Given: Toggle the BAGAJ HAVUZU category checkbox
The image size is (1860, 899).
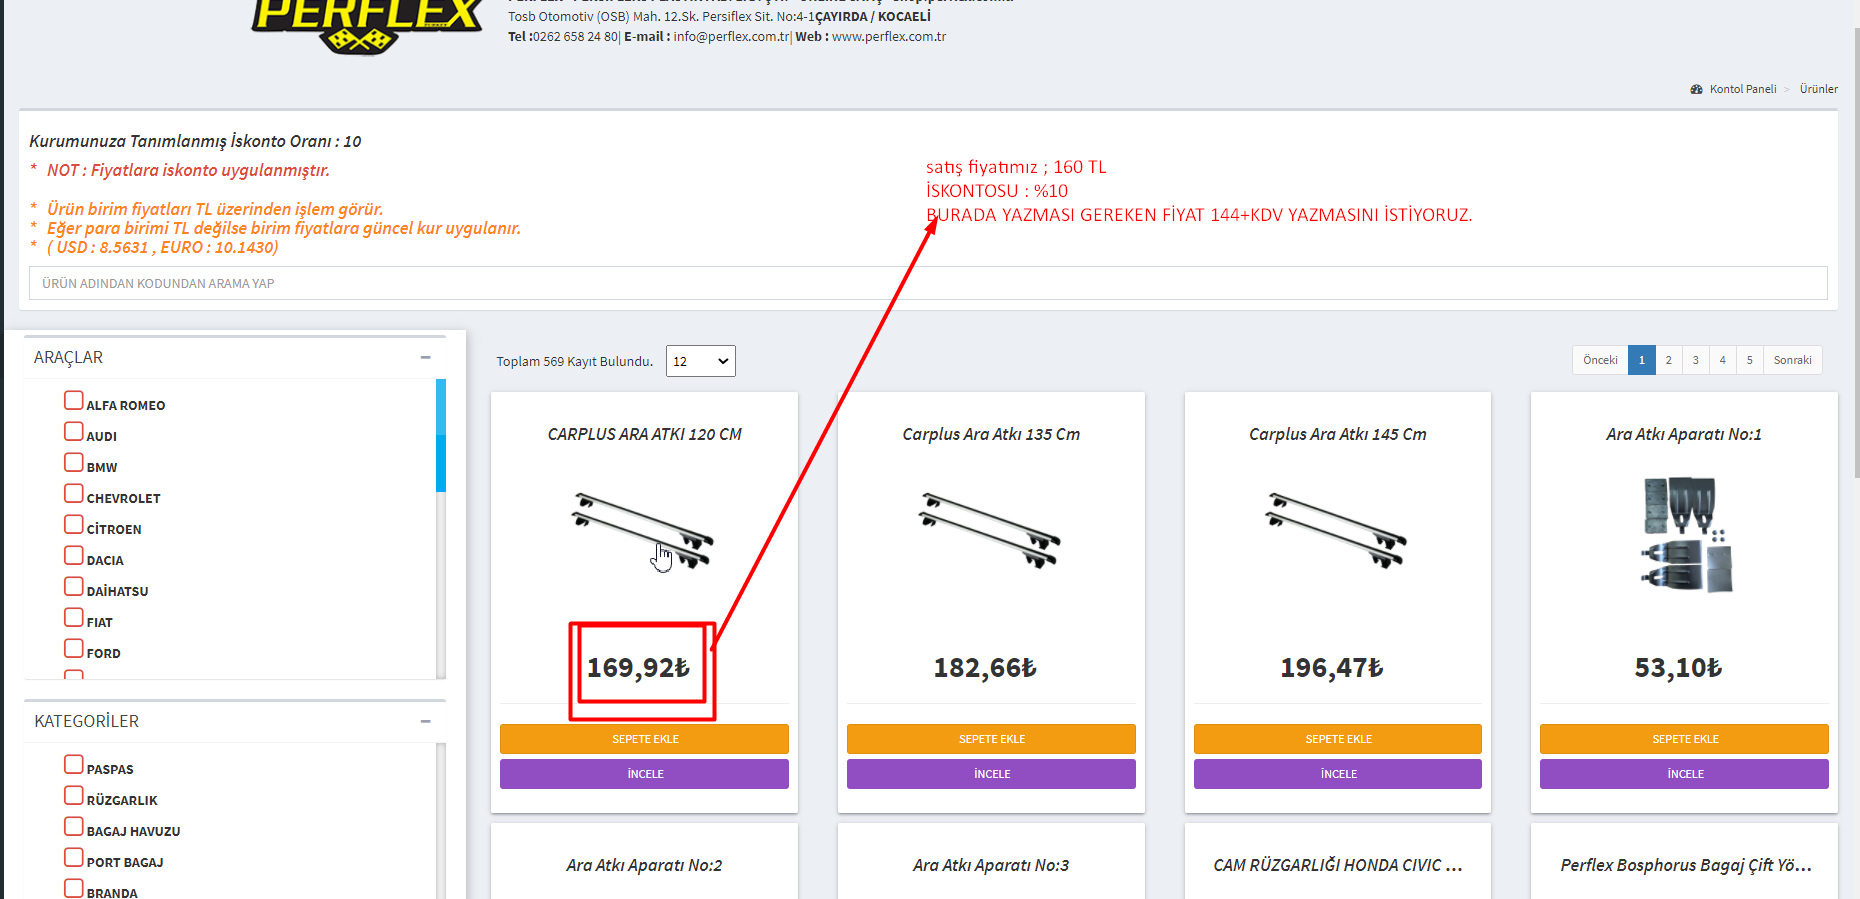Looking at the screenshot, I should [74, 827].
